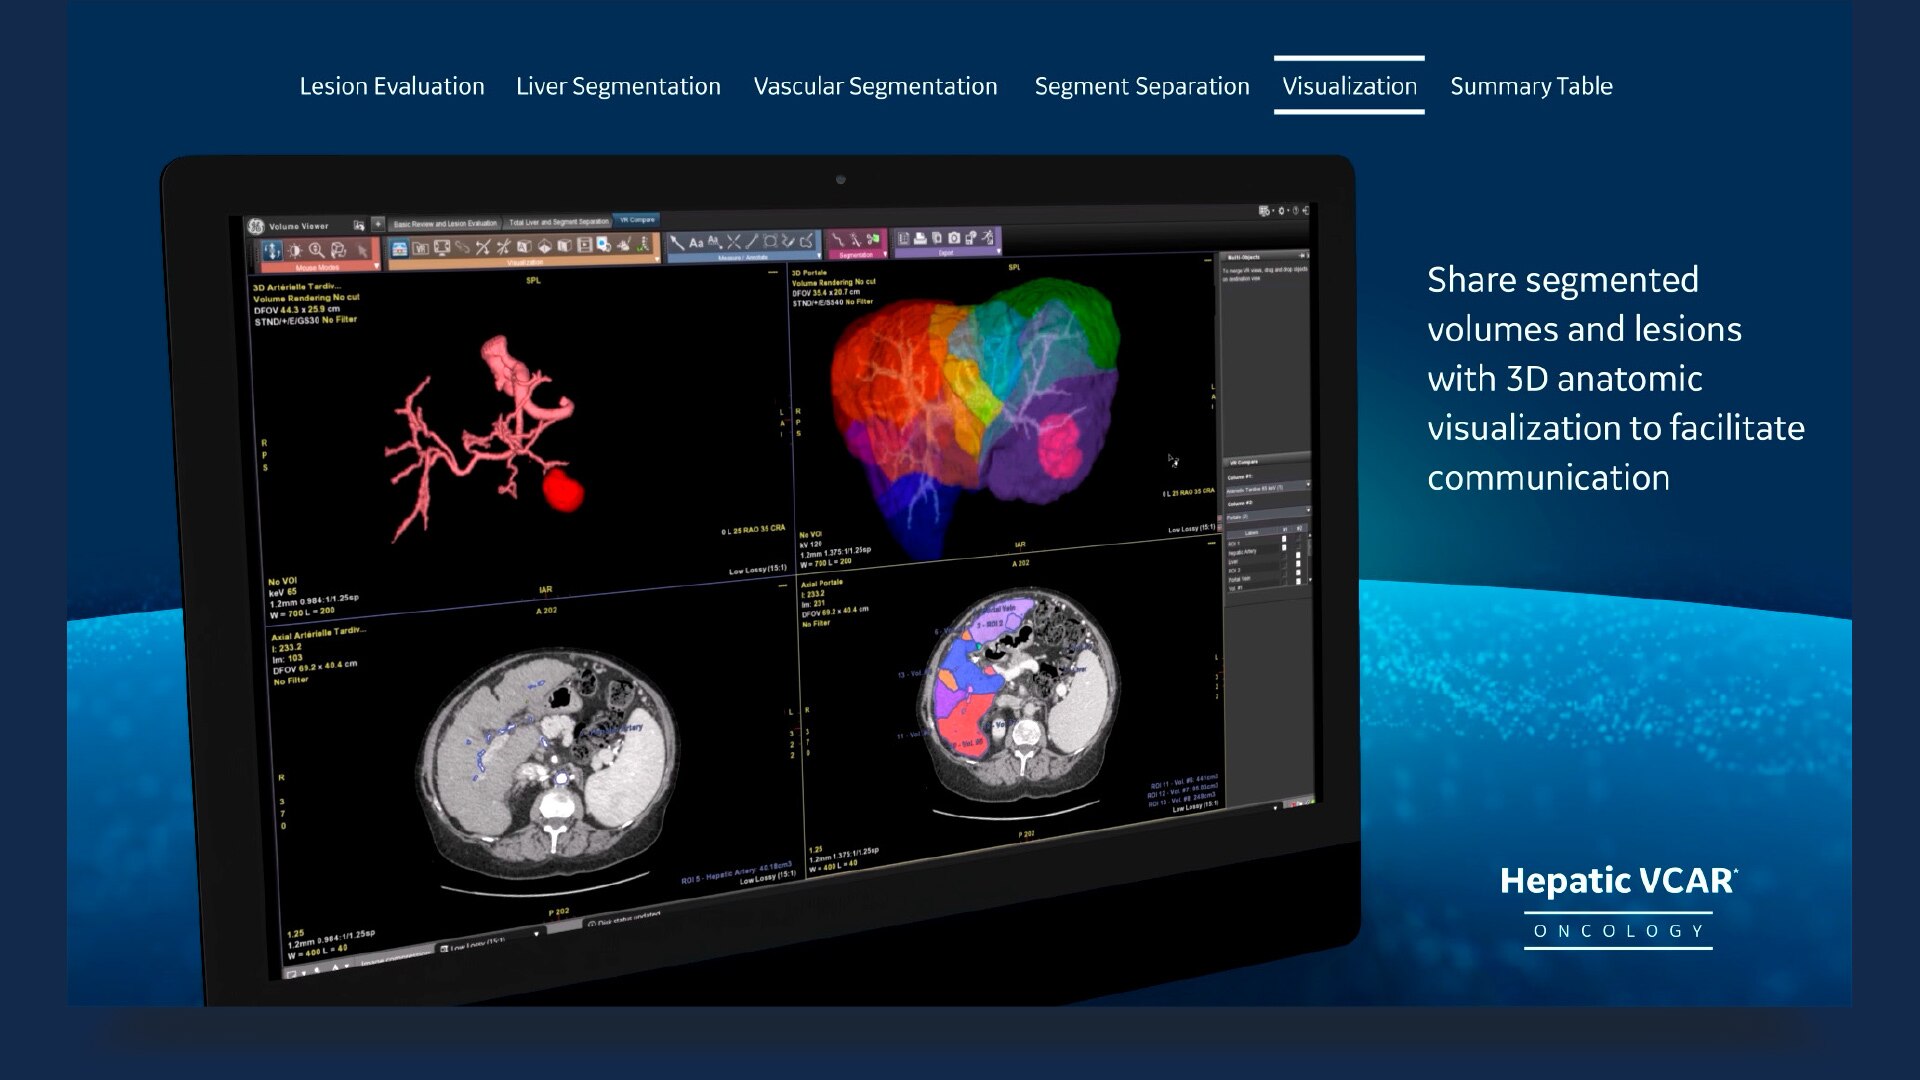Click the print icon in Export
This screenshot has width=1920, height=1080.
tap(920, 238)
